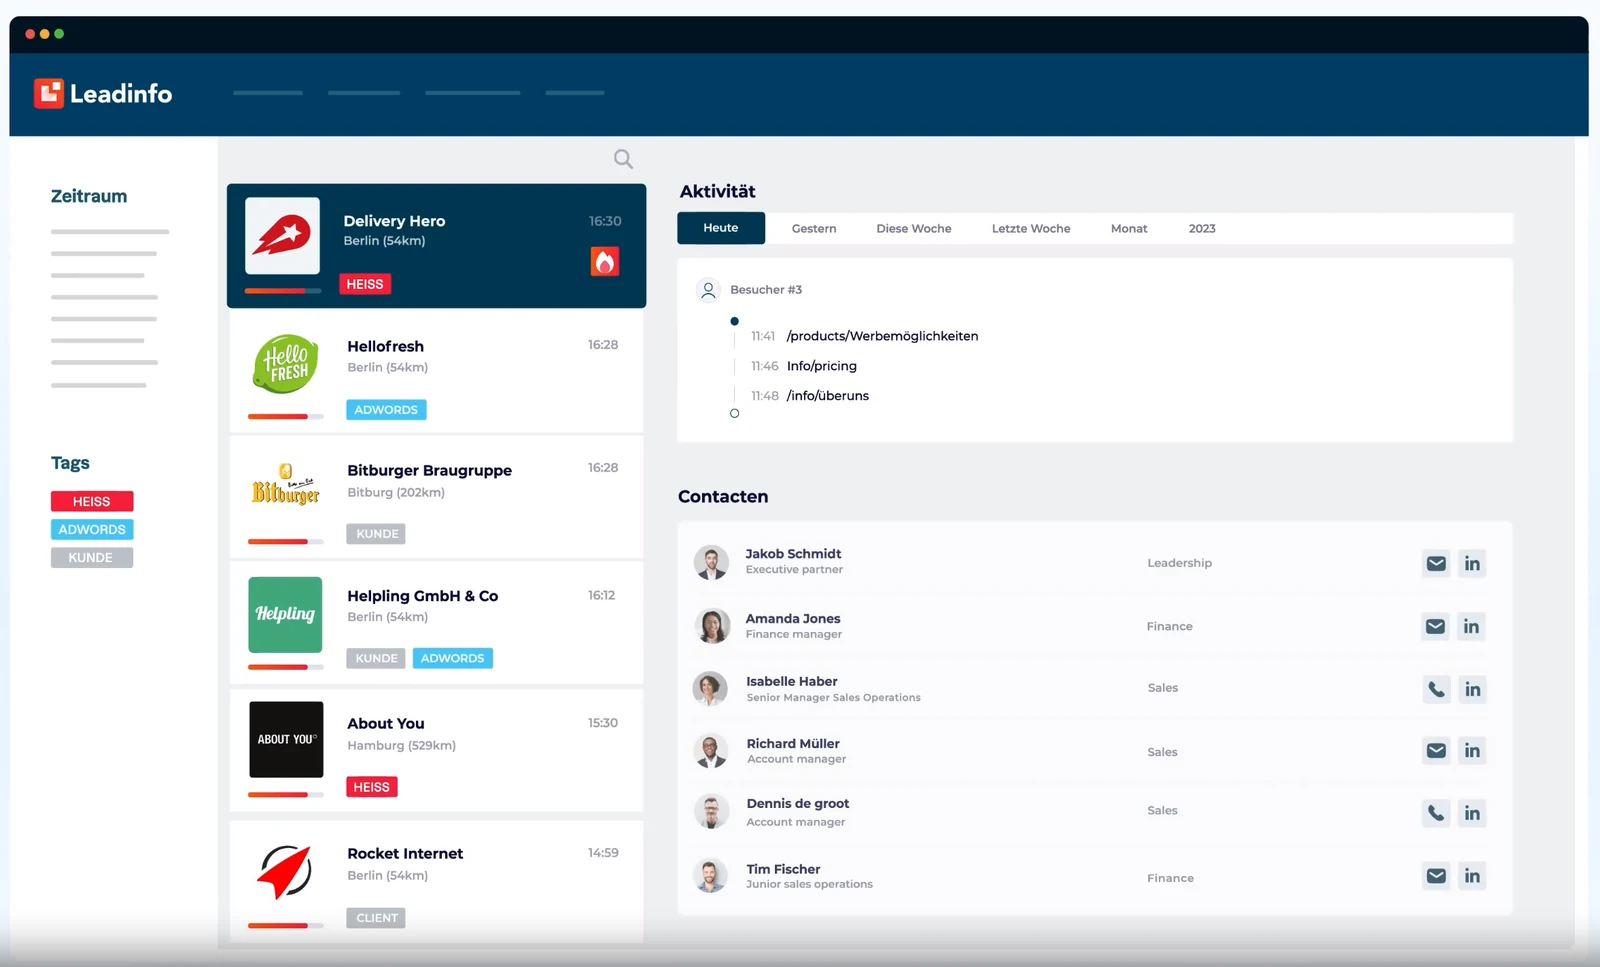Email Jakob Schmidt via envelope icon

1436,563
